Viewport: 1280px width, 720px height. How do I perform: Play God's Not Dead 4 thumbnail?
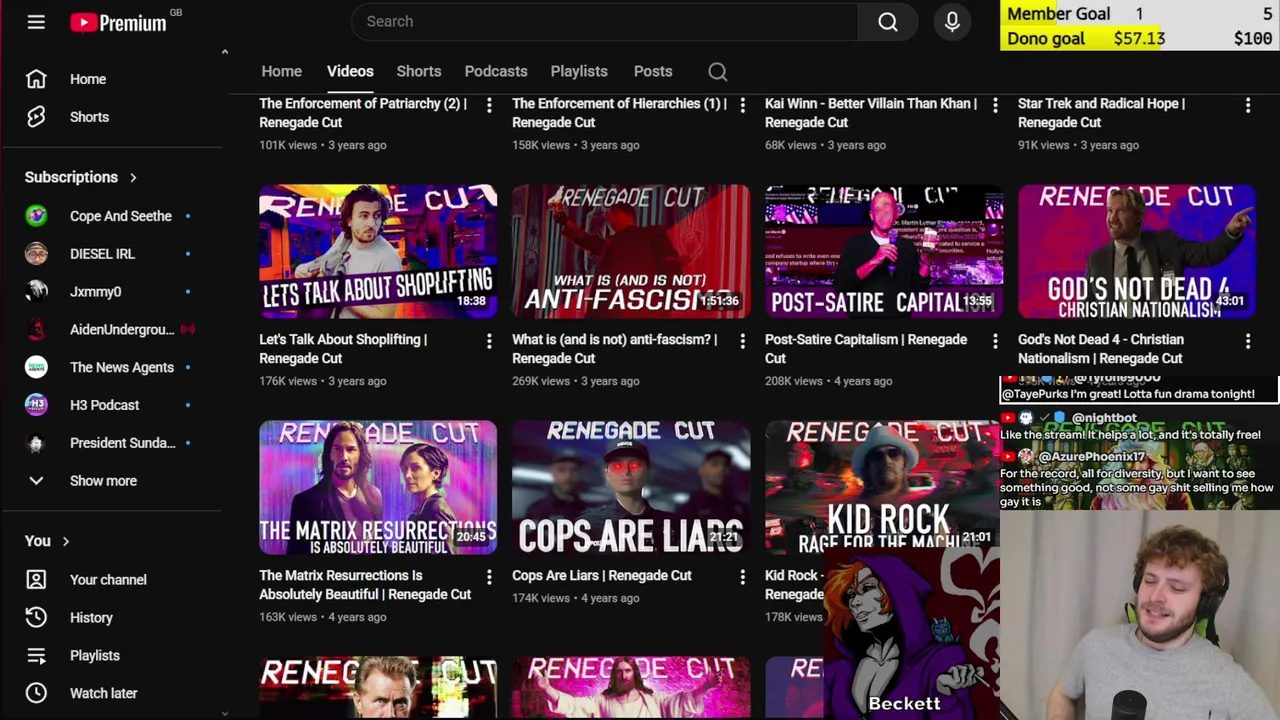(x=1137, y=251)
